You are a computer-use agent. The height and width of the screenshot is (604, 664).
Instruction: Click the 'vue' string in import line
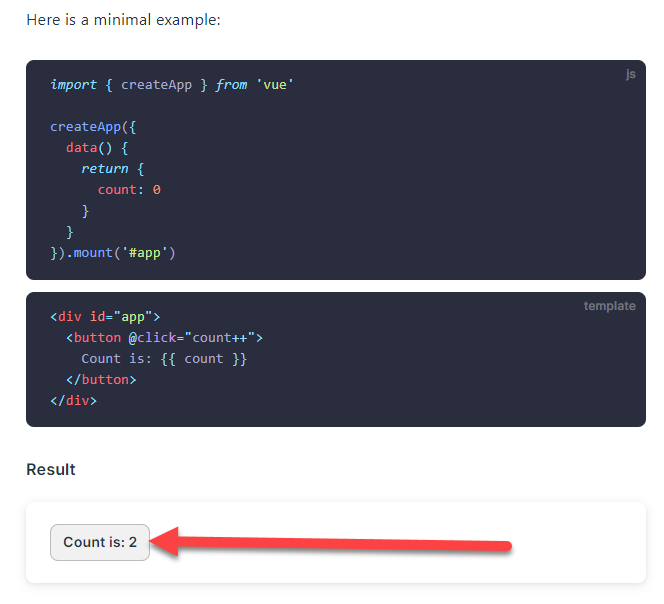275,85
